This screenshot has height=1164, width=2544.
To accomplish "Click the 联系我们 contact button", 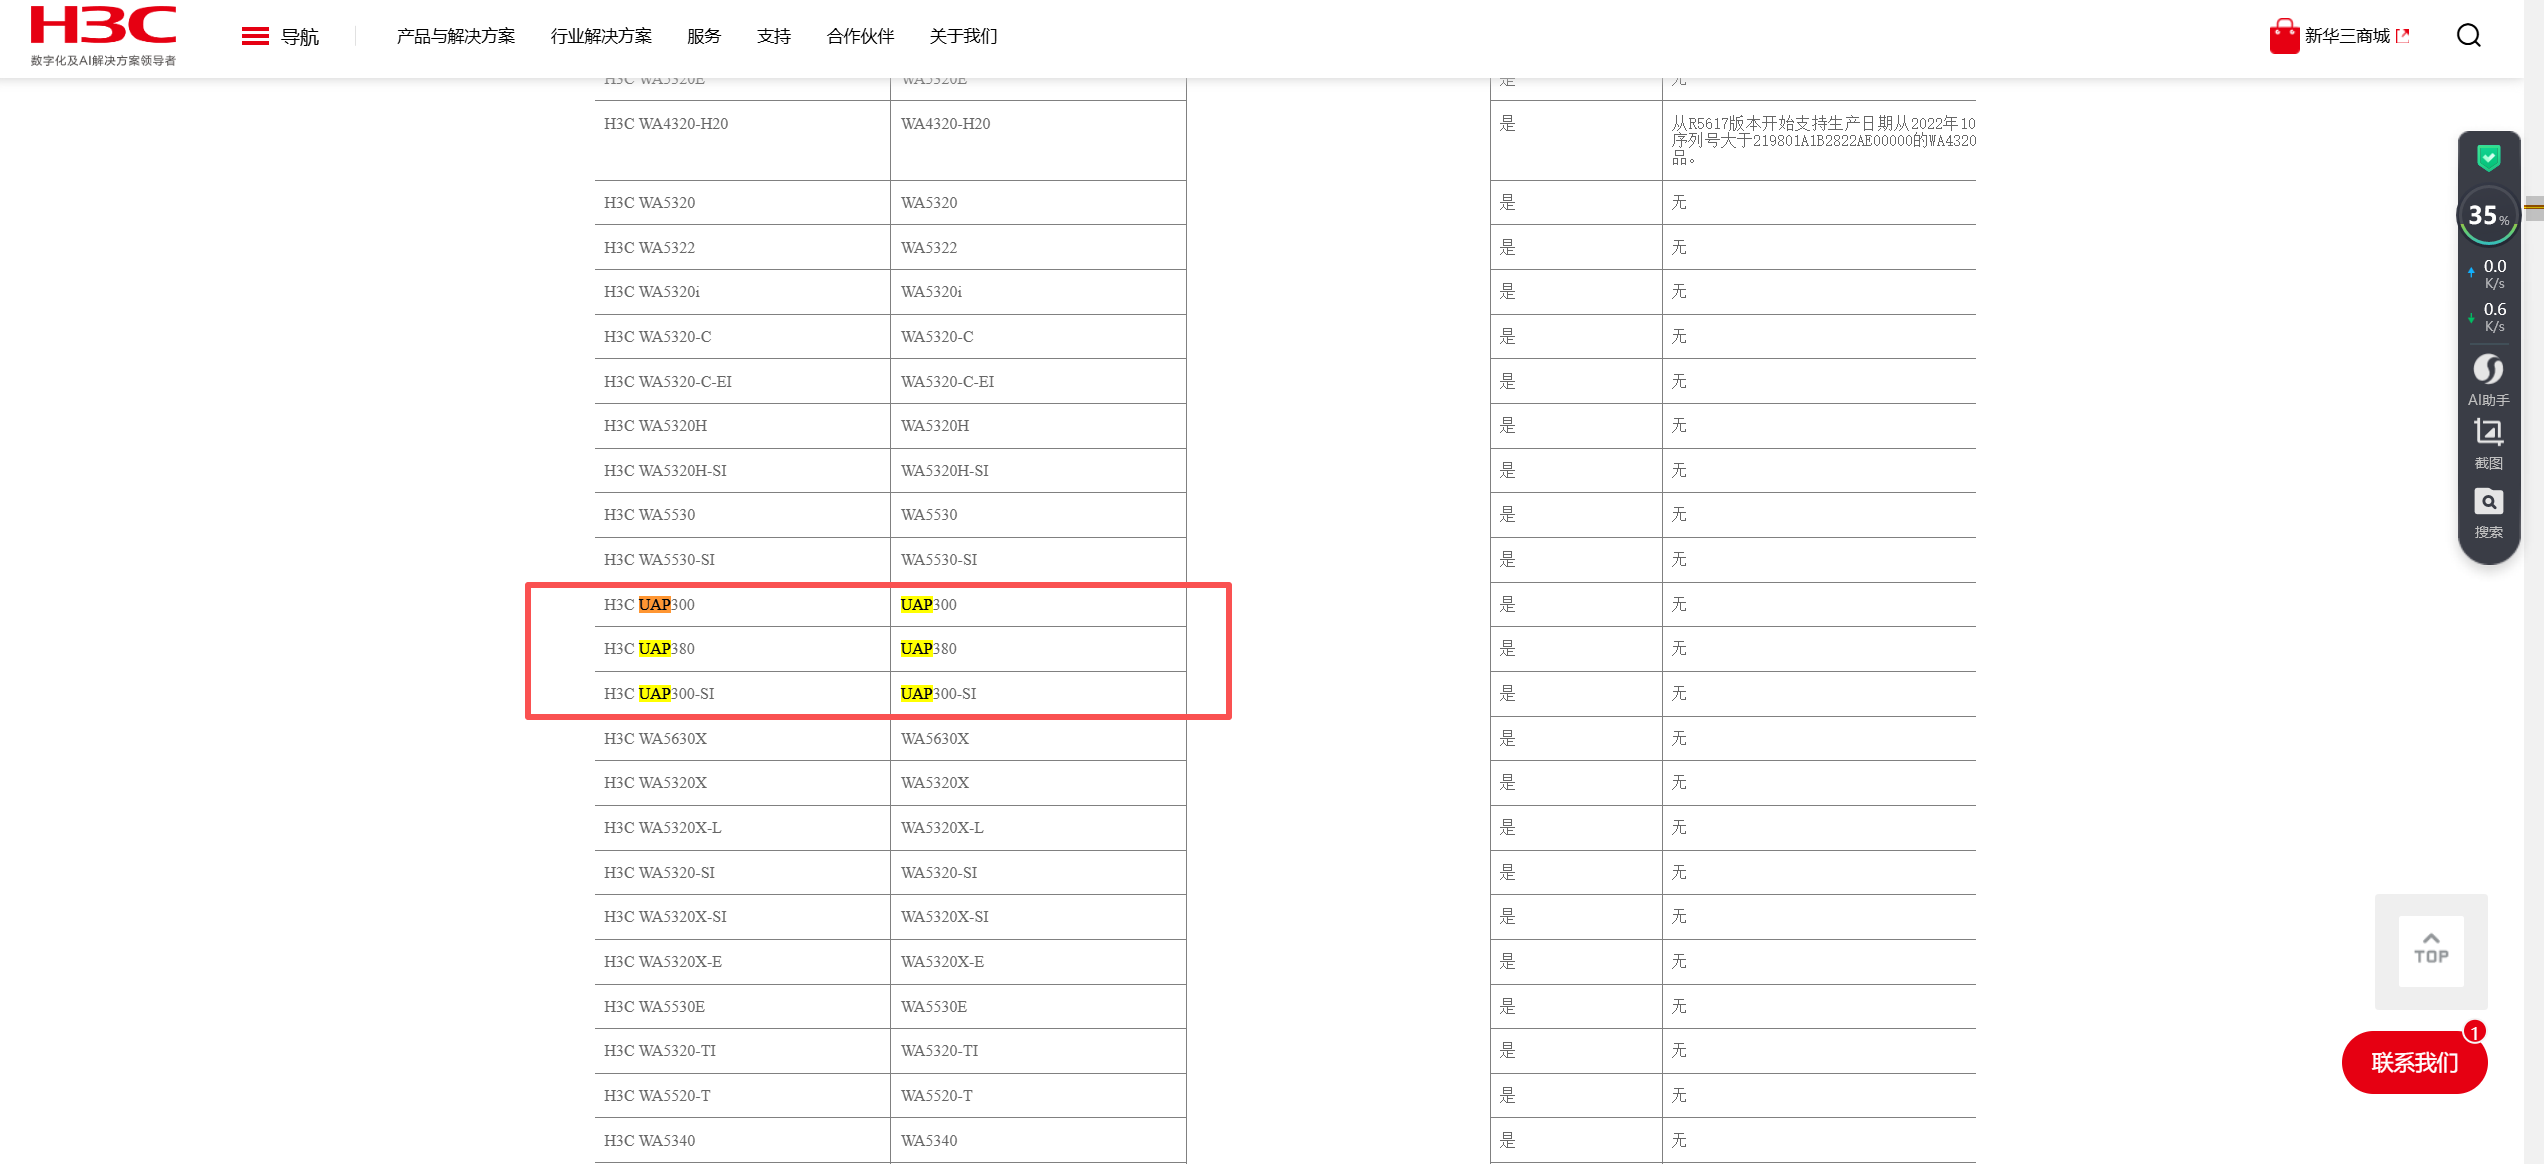I will (2414, 1062).
